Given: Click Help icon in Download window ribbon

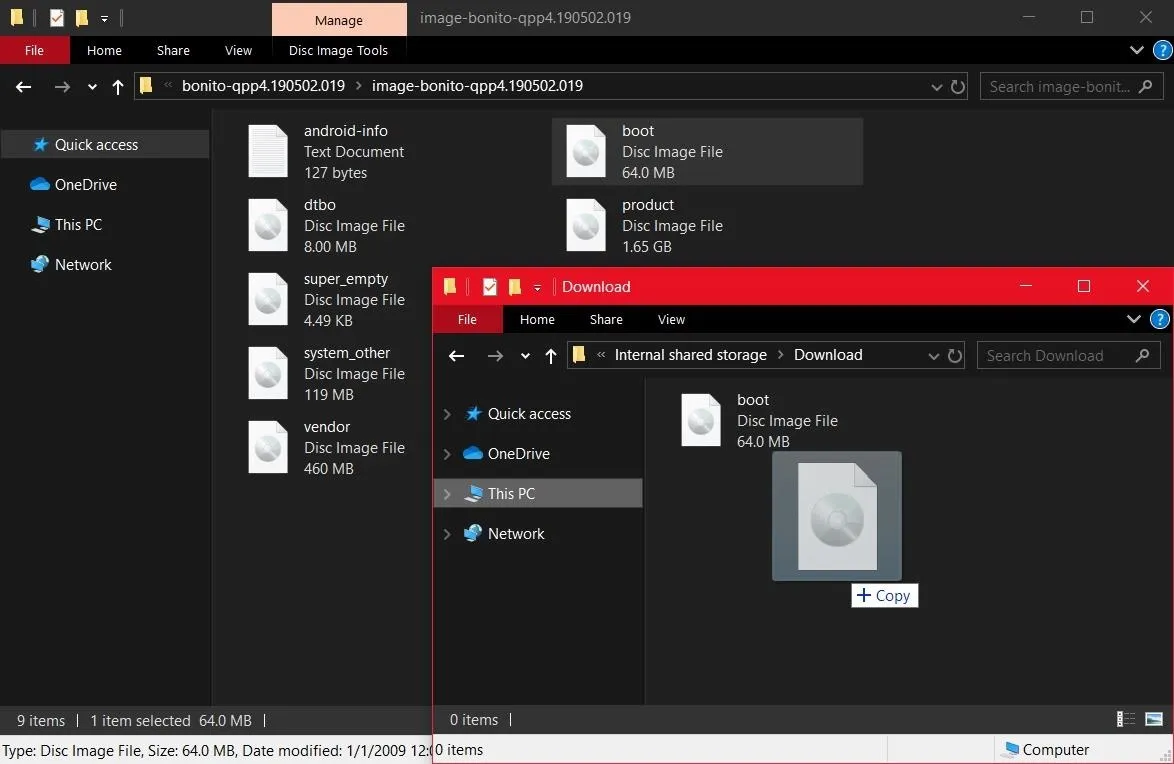Looking at the screenshot, I should point(1159,319).
